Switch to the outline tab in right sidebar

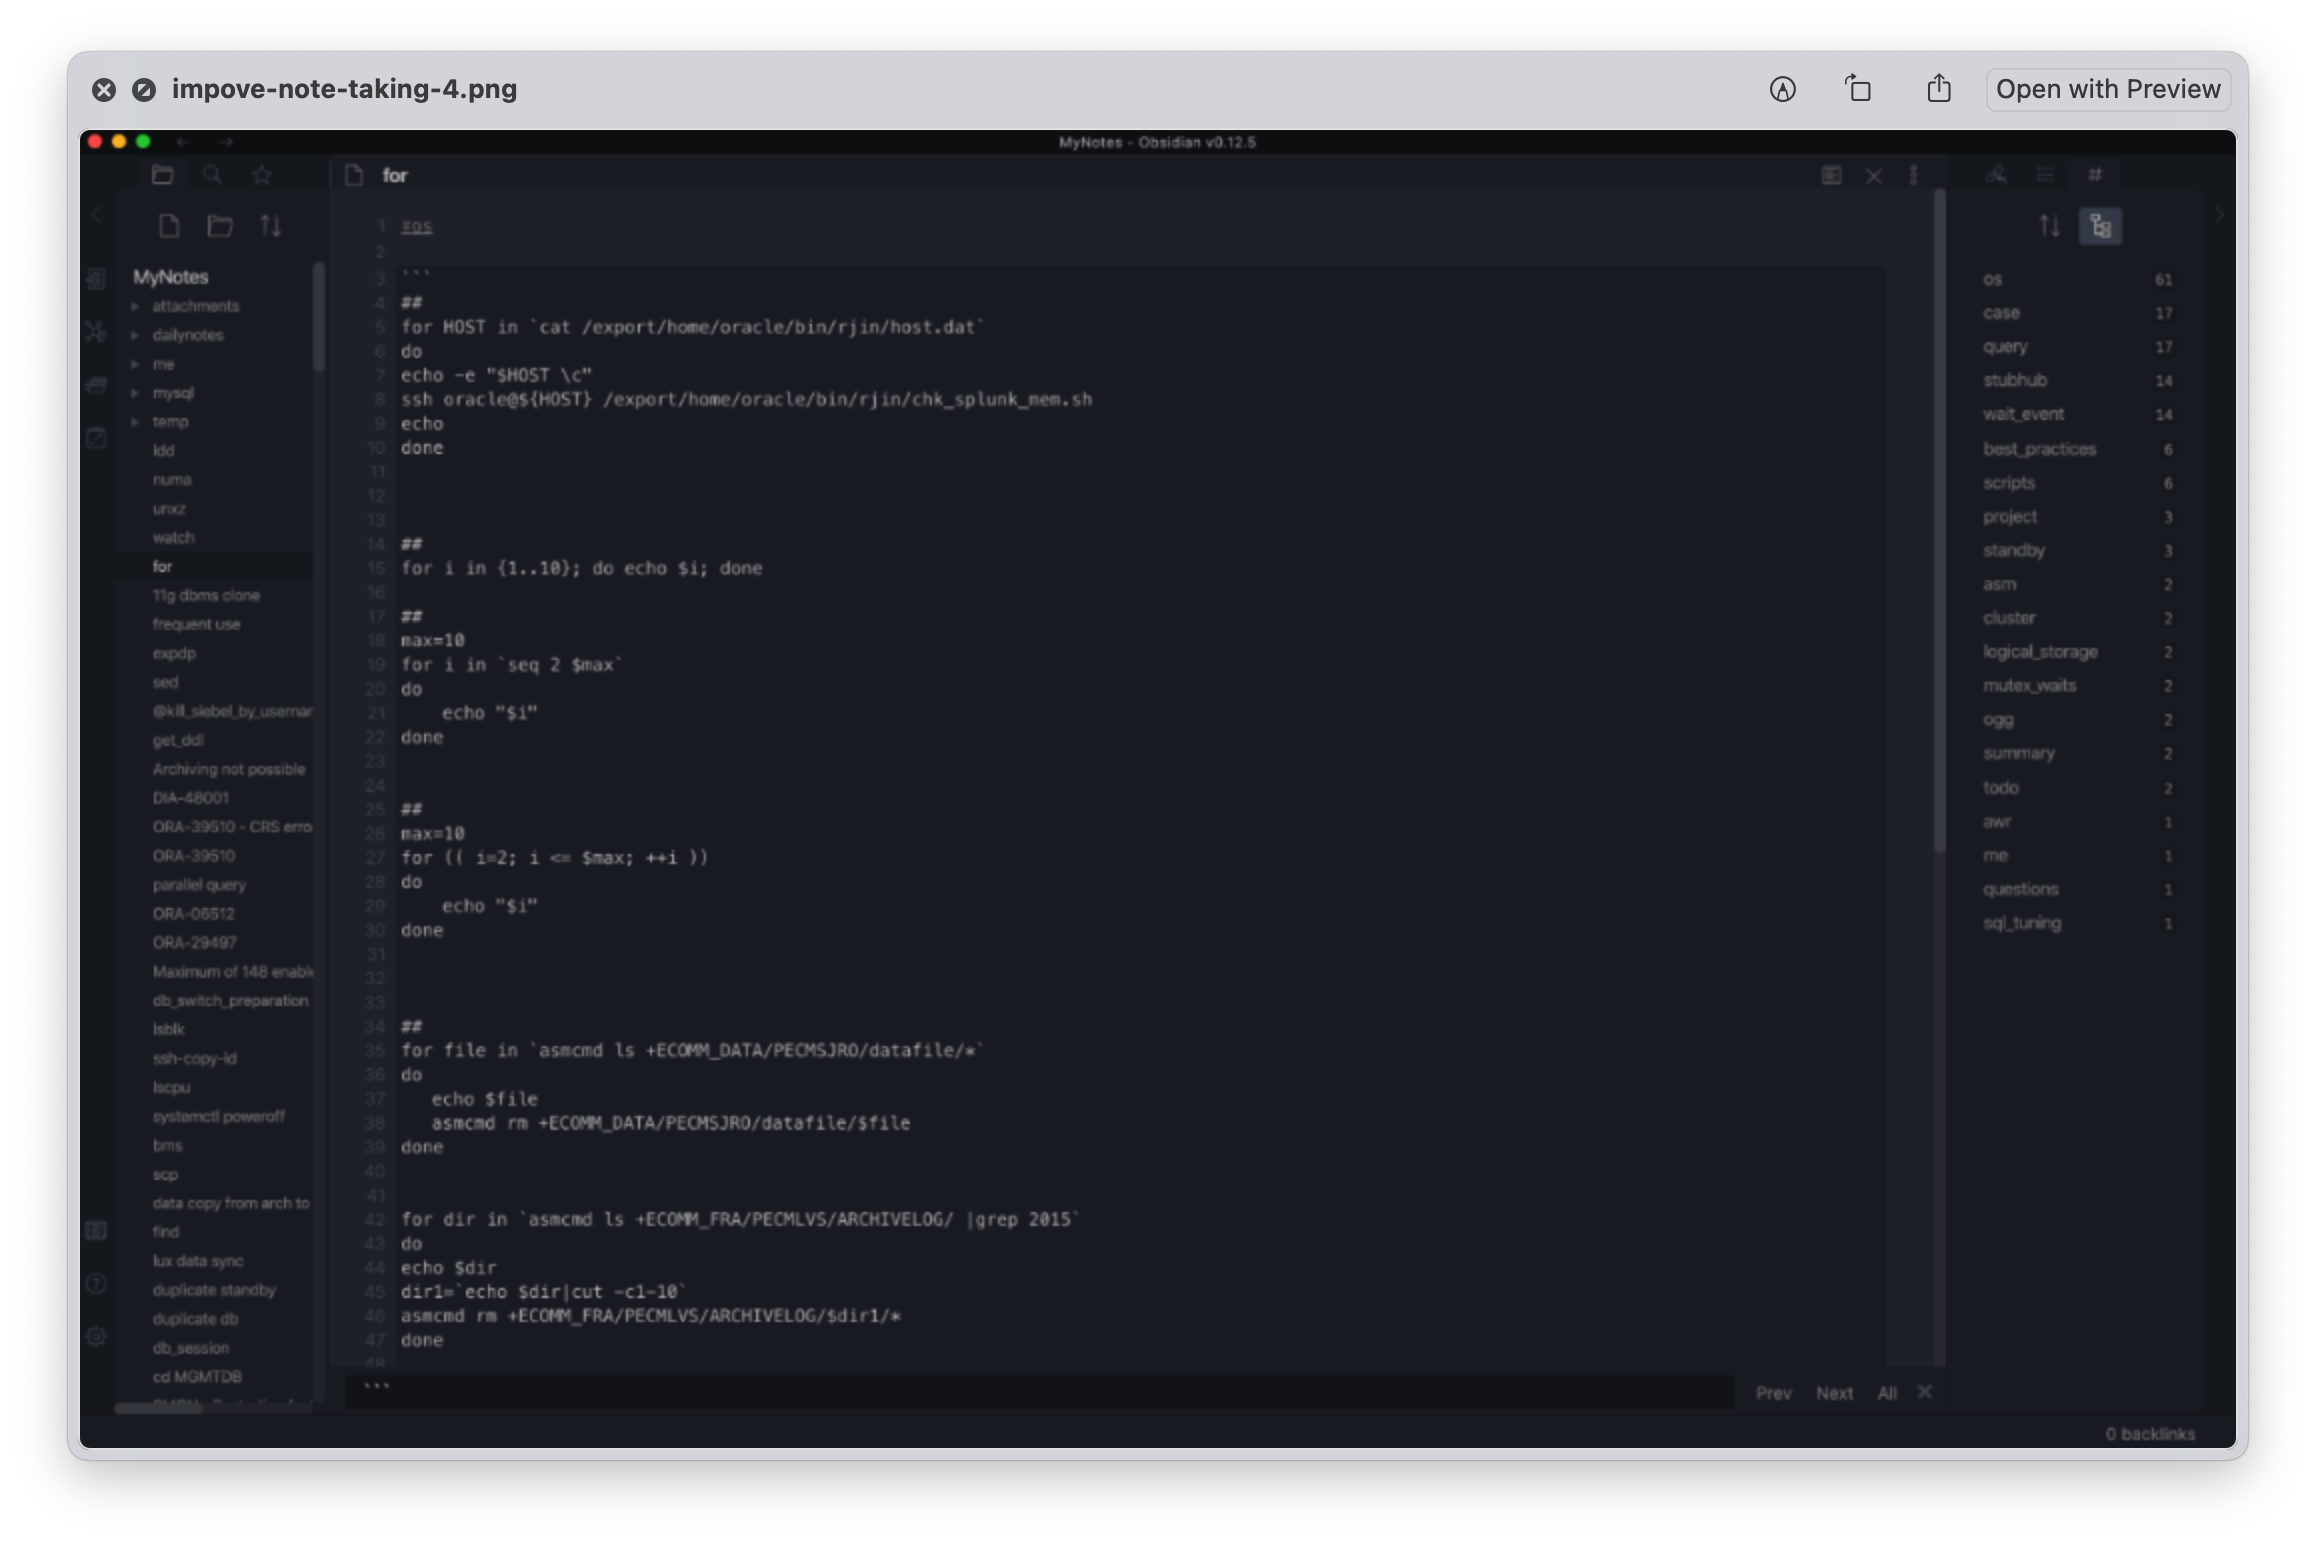[2046, 175]
